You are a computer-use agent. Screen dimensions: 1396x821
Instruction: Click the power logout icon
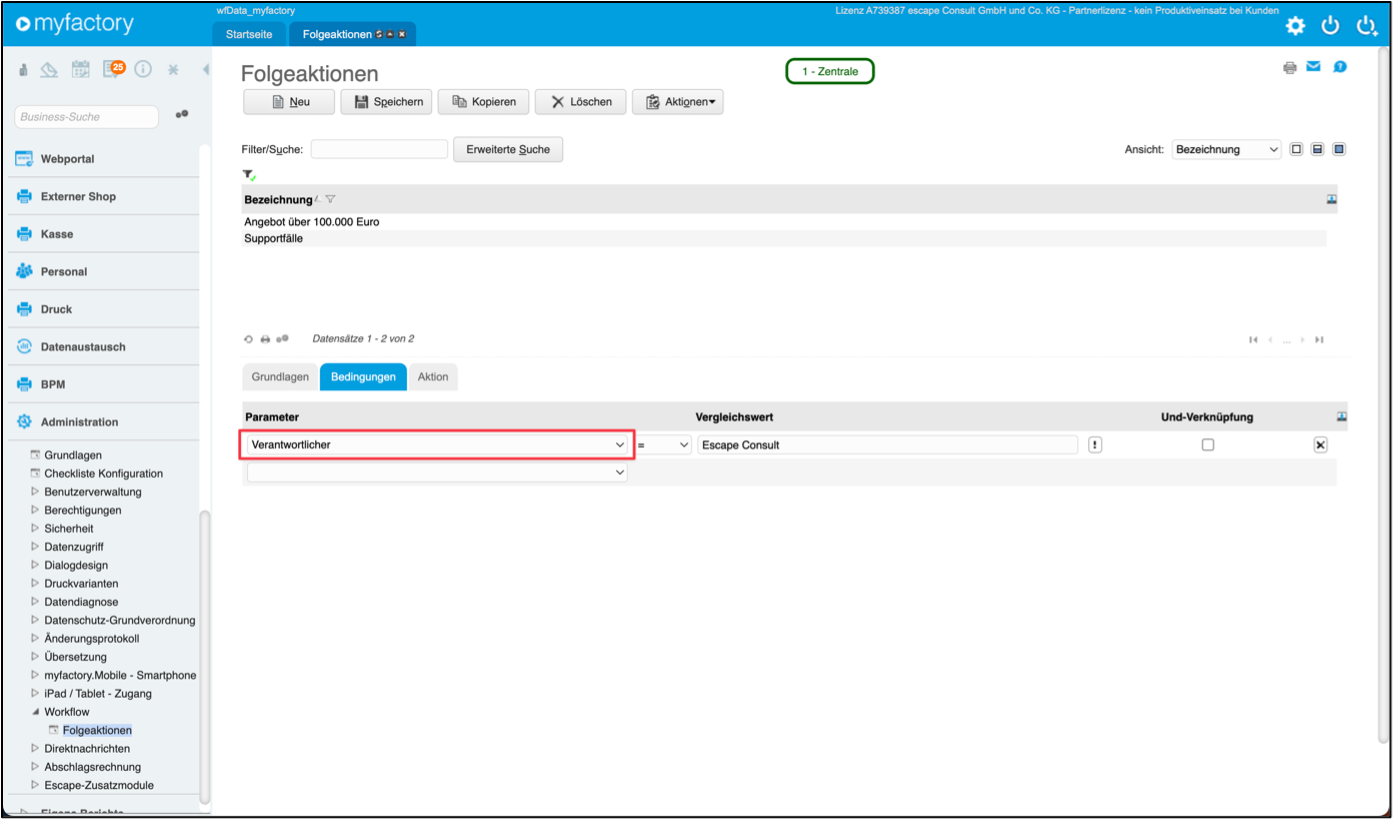pos(1330,26)
